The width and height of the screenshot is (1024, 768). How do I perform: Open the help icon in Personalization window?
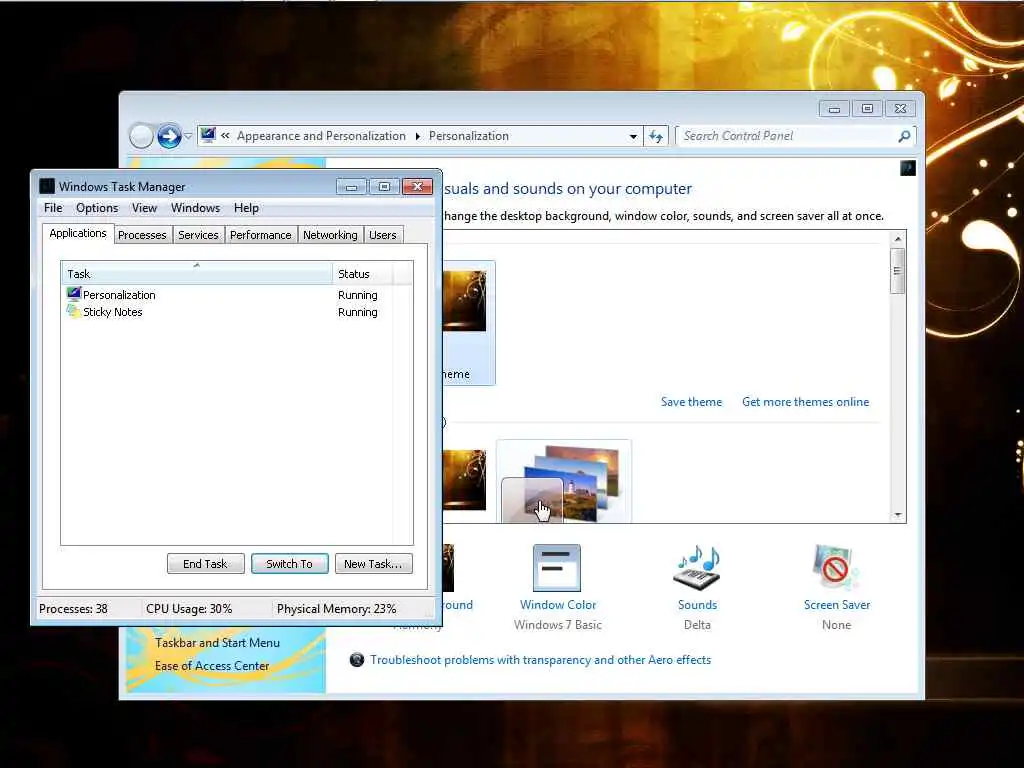(x=908, y=168)
